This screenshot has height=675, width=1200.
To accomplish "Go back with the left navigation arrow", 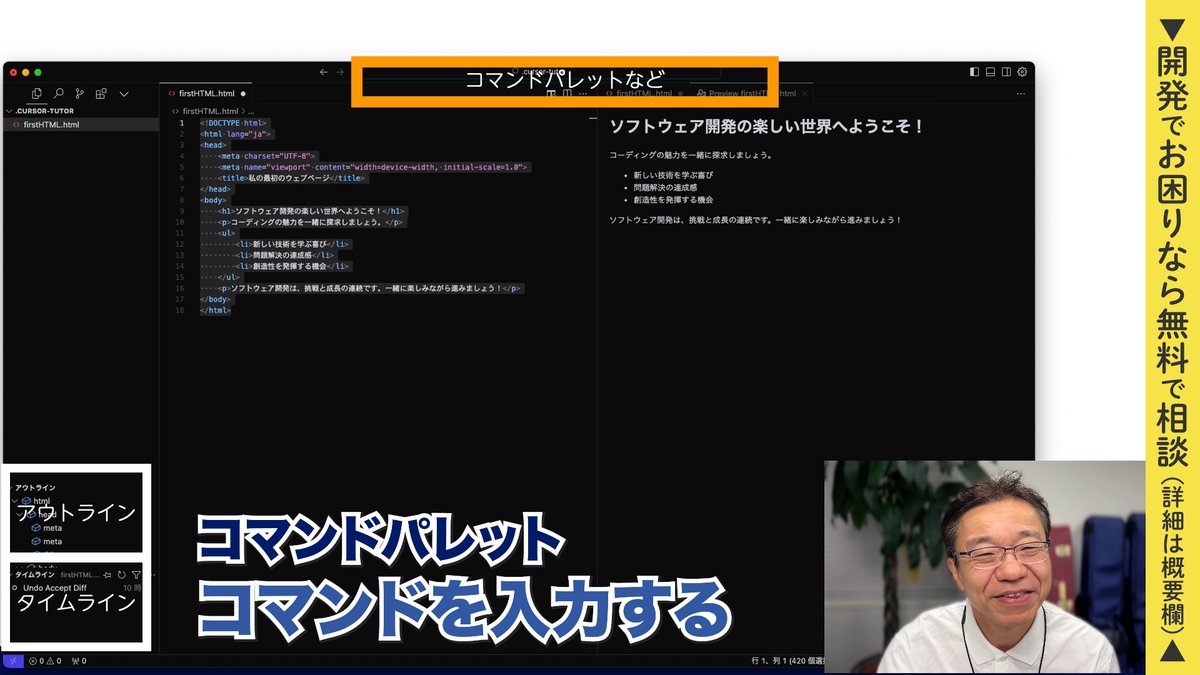I will coord(323,72).
